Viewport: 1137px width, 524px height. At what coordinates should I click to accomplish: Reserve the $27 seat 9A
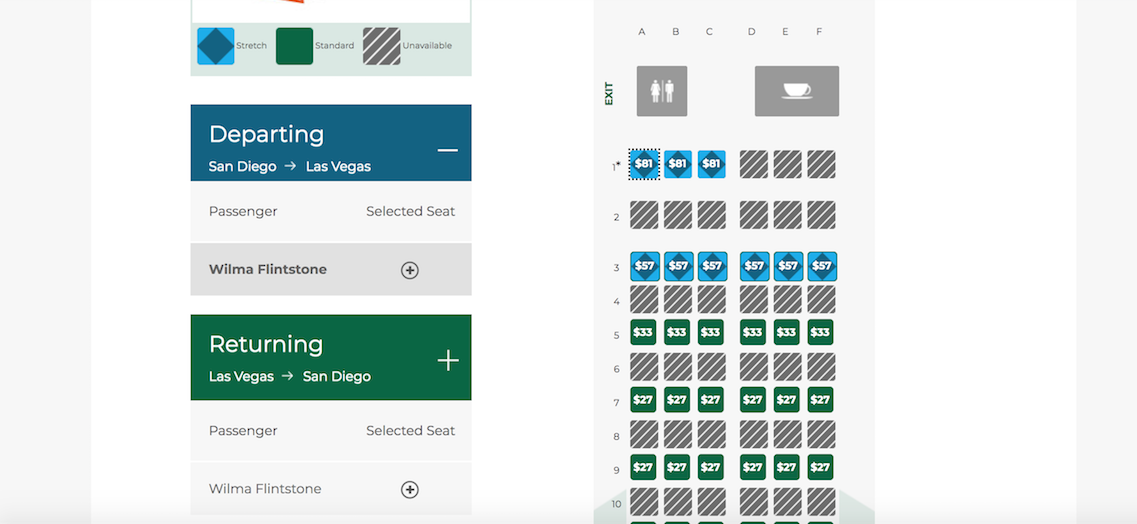click(x=643, y=467)
